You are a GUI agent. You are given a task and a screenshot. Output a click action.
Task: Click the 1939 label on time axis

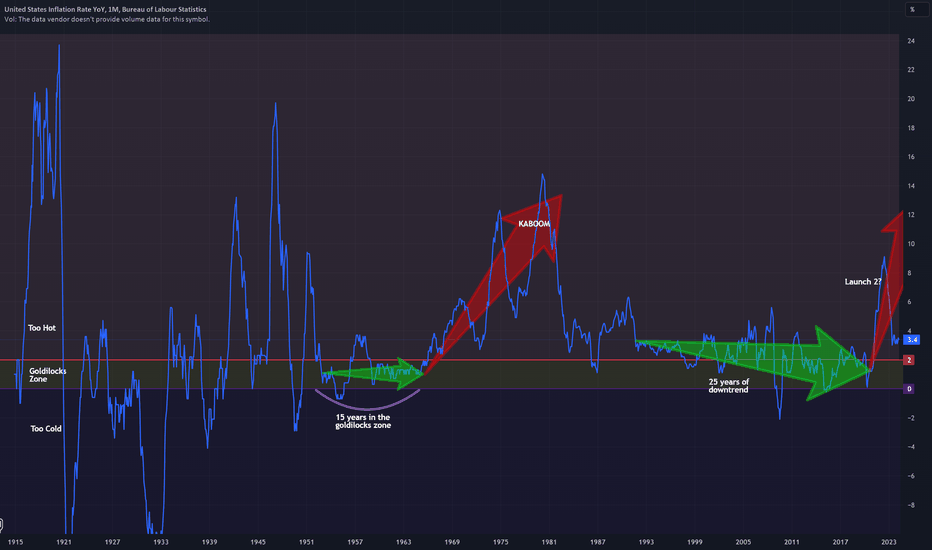[x=209, y=542]
